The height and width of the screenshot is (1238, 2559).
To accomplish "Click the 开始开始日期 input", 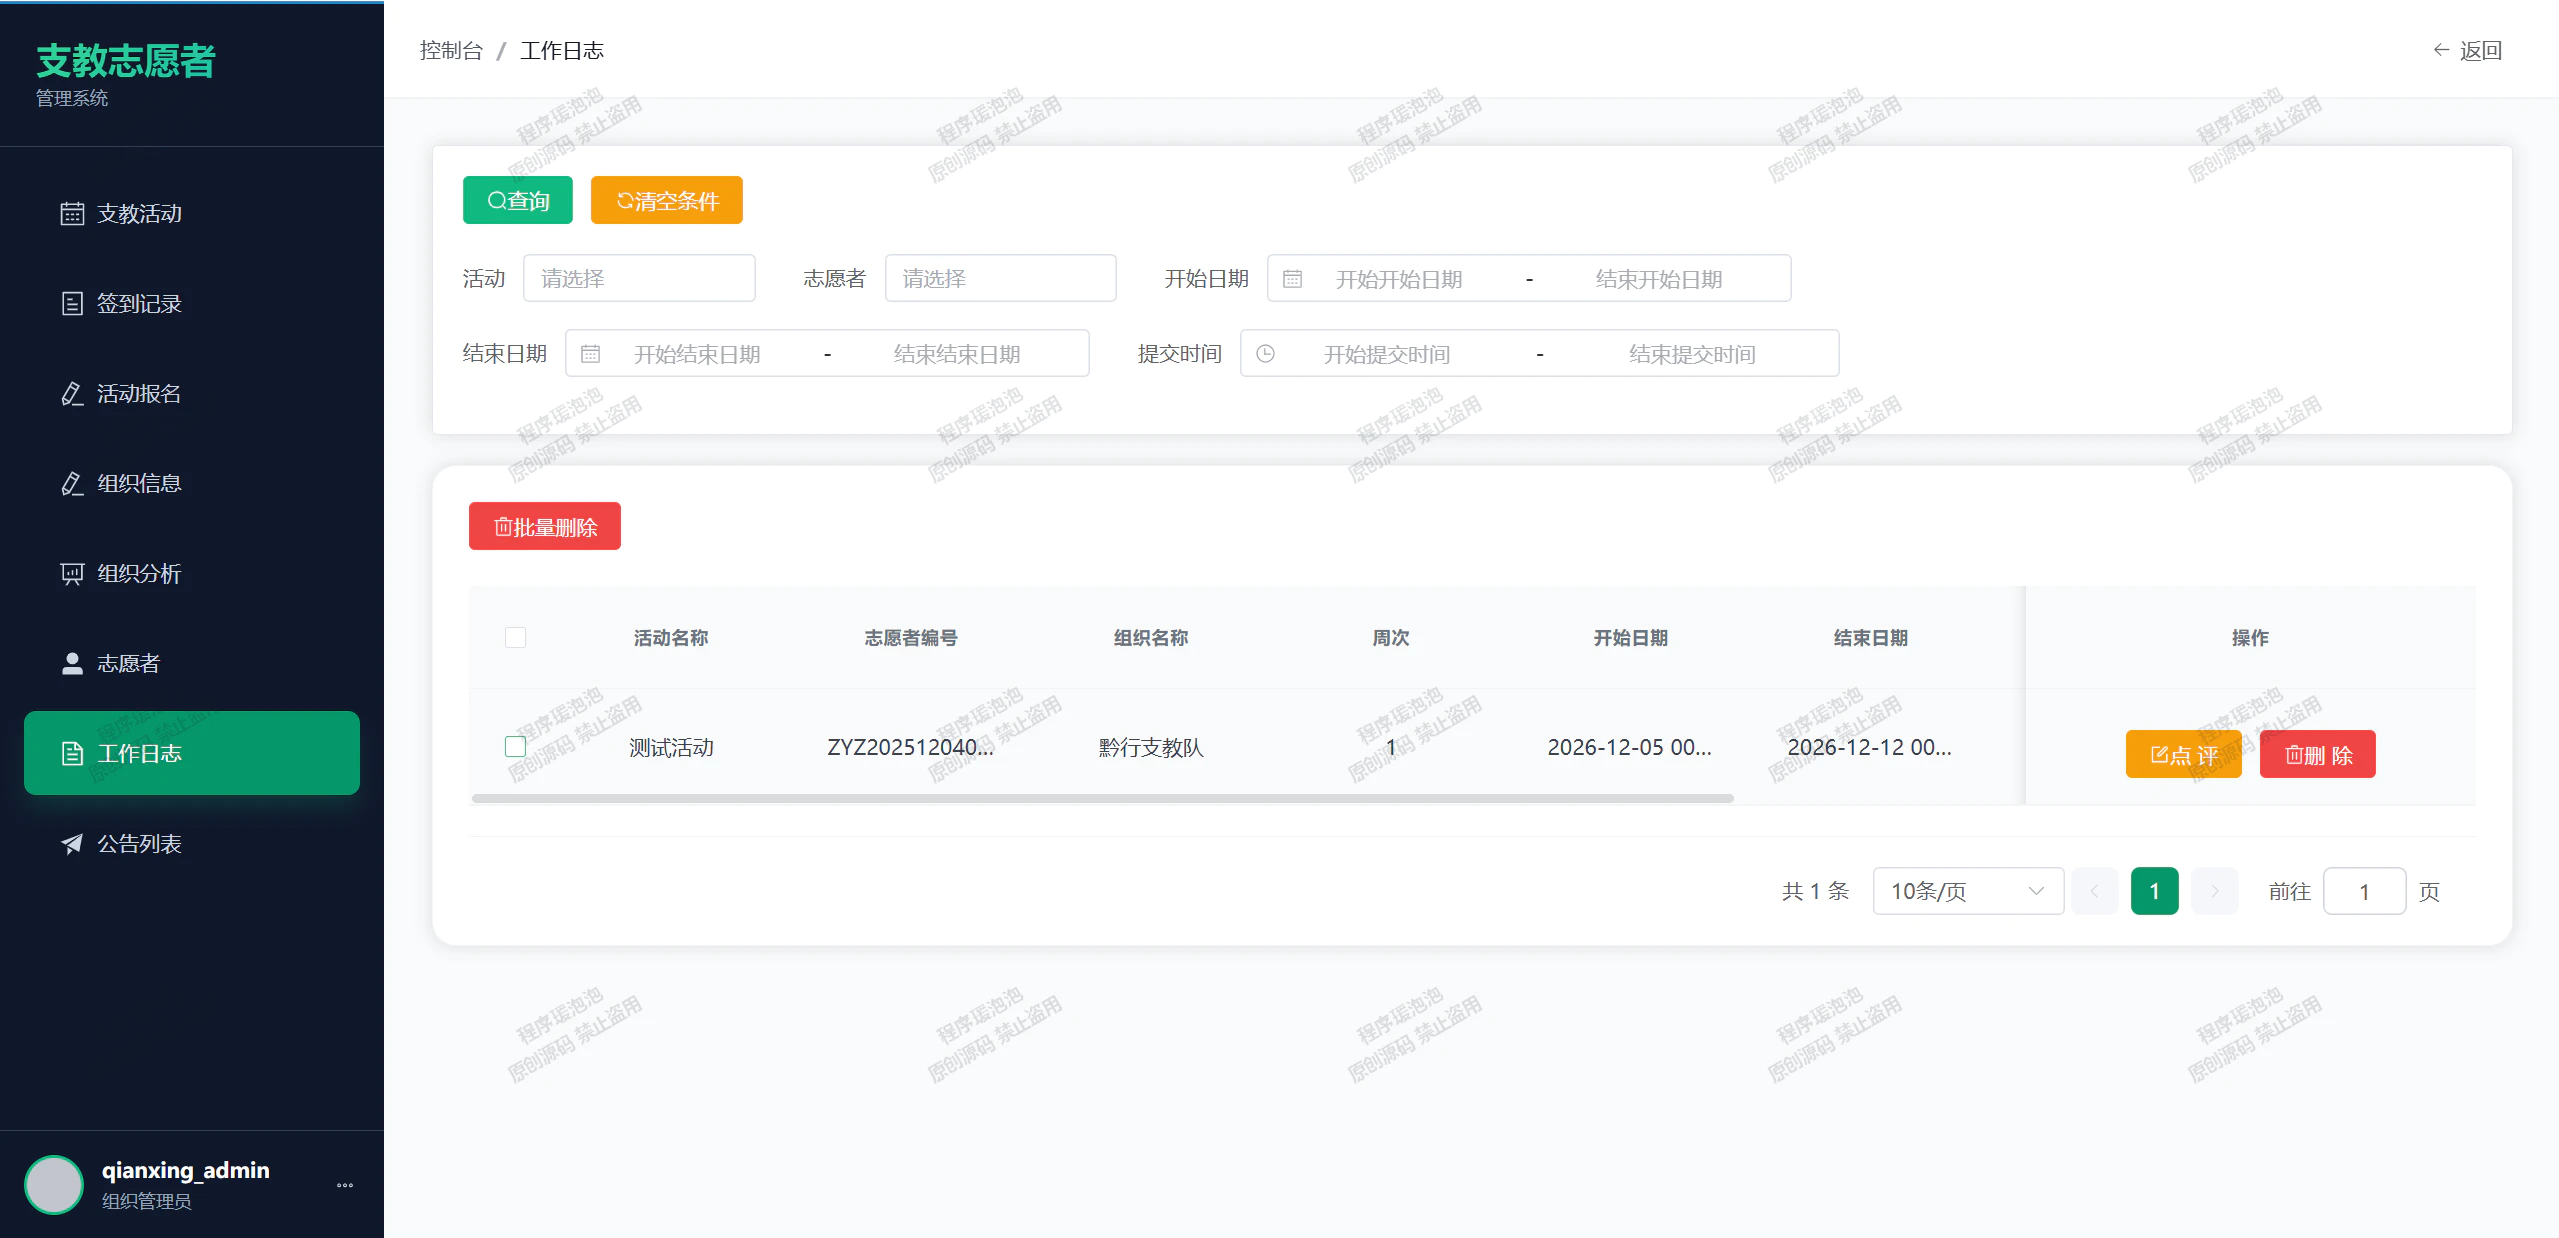I will [1399, 279].
